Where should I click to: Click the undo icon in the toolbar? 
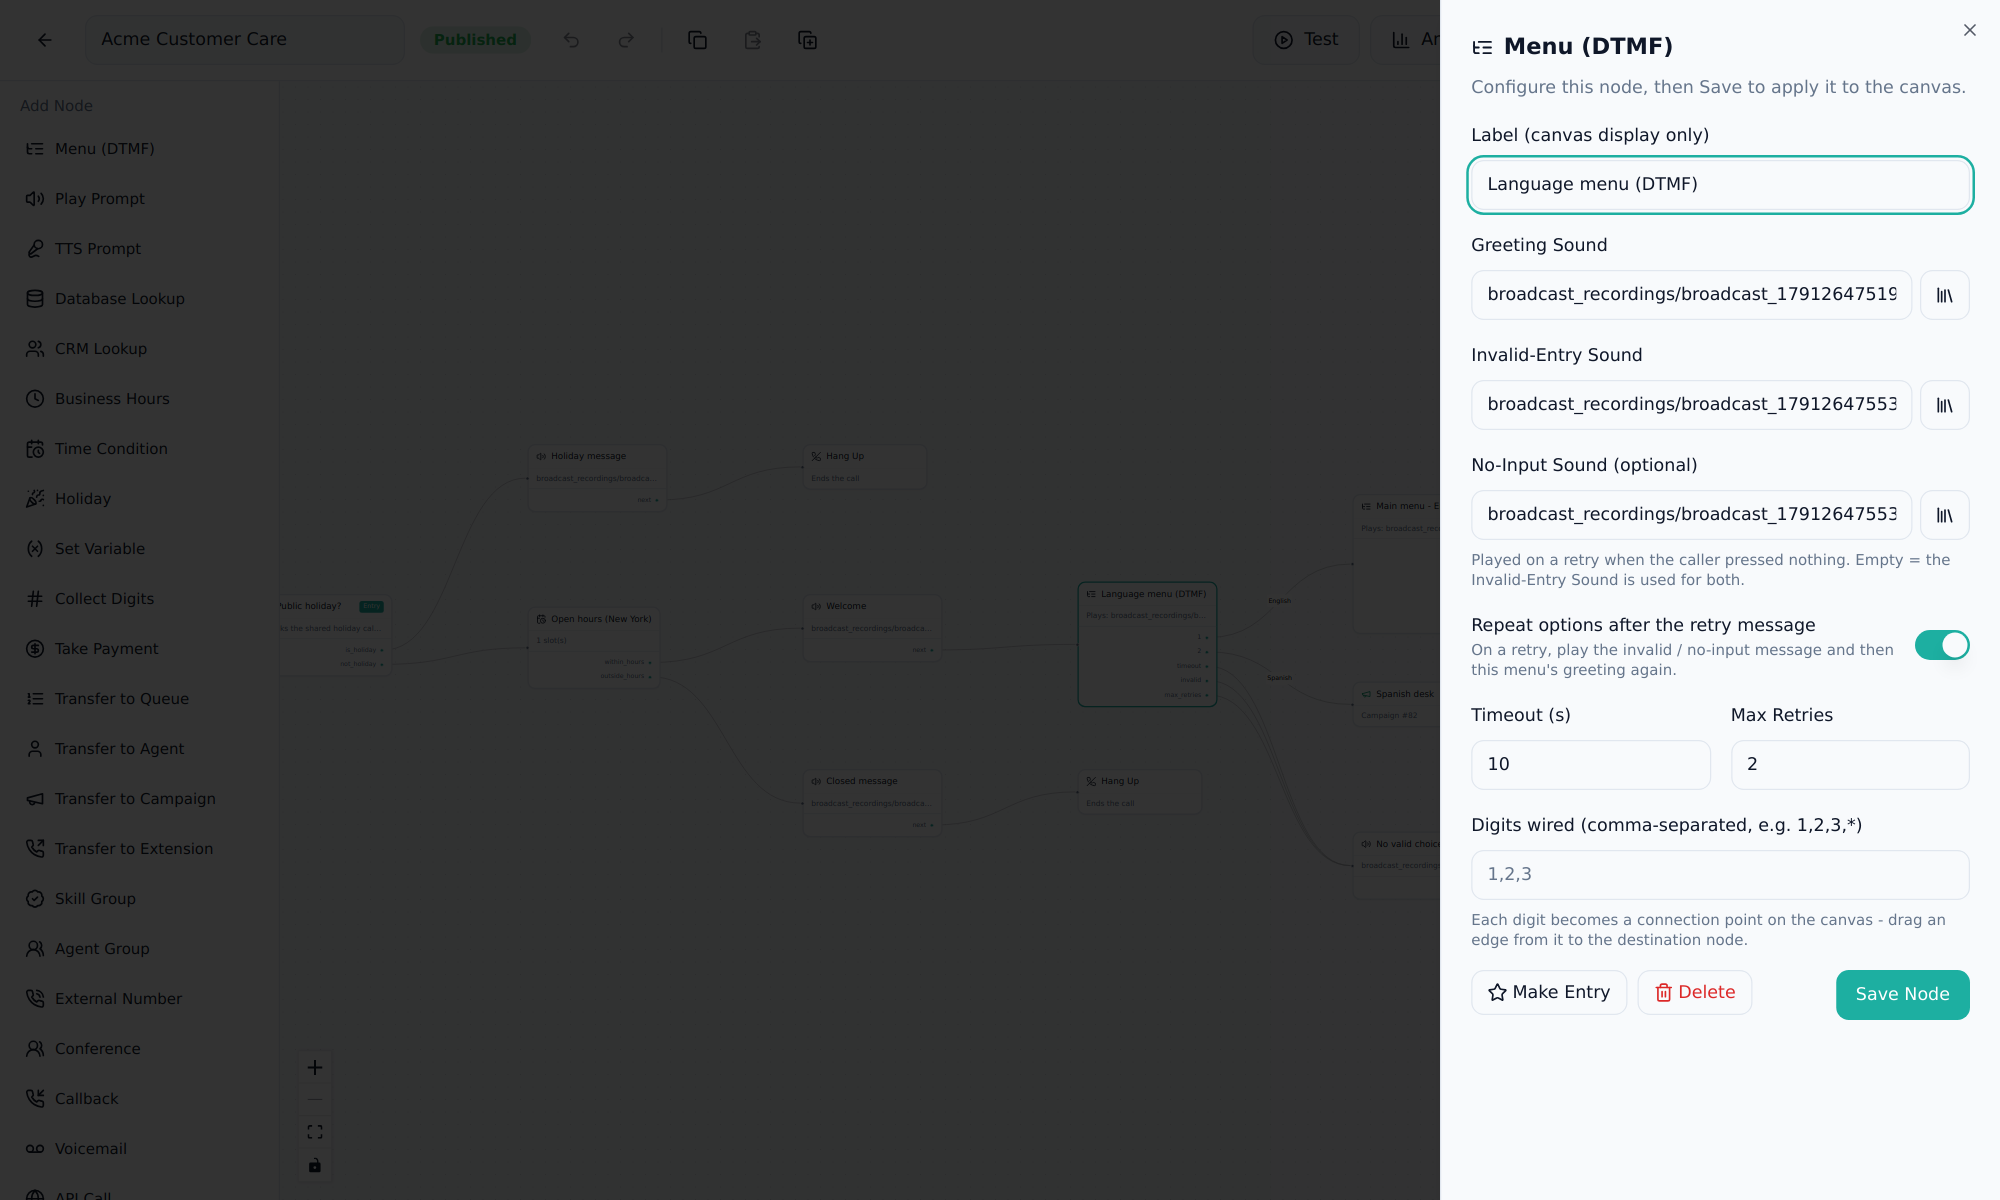tap(571, 40)
